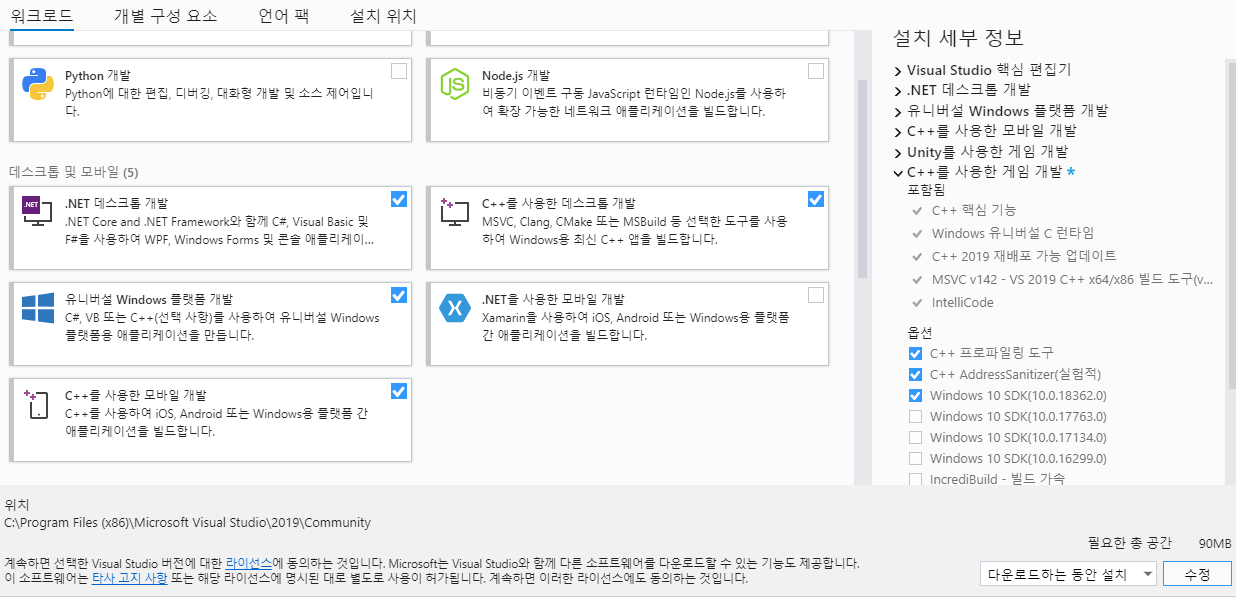Open the 다운로드하는 동안 설치 dropdown
The image size is (1236, 597).
click(1068, 574)
